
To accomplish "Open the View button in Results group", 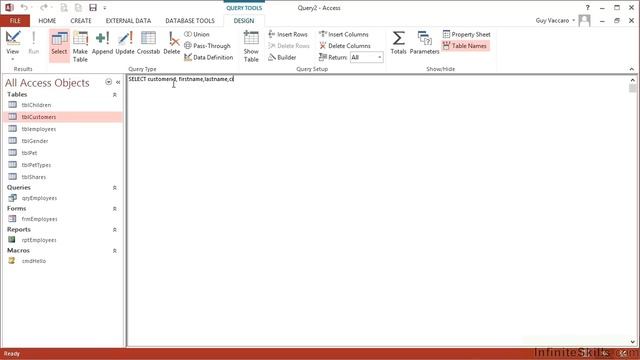I will 13,45.
